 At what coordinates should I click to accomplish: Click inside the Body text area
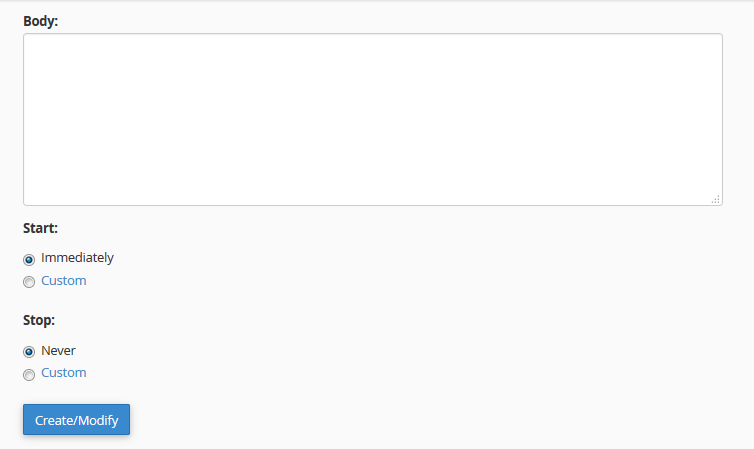373,119
